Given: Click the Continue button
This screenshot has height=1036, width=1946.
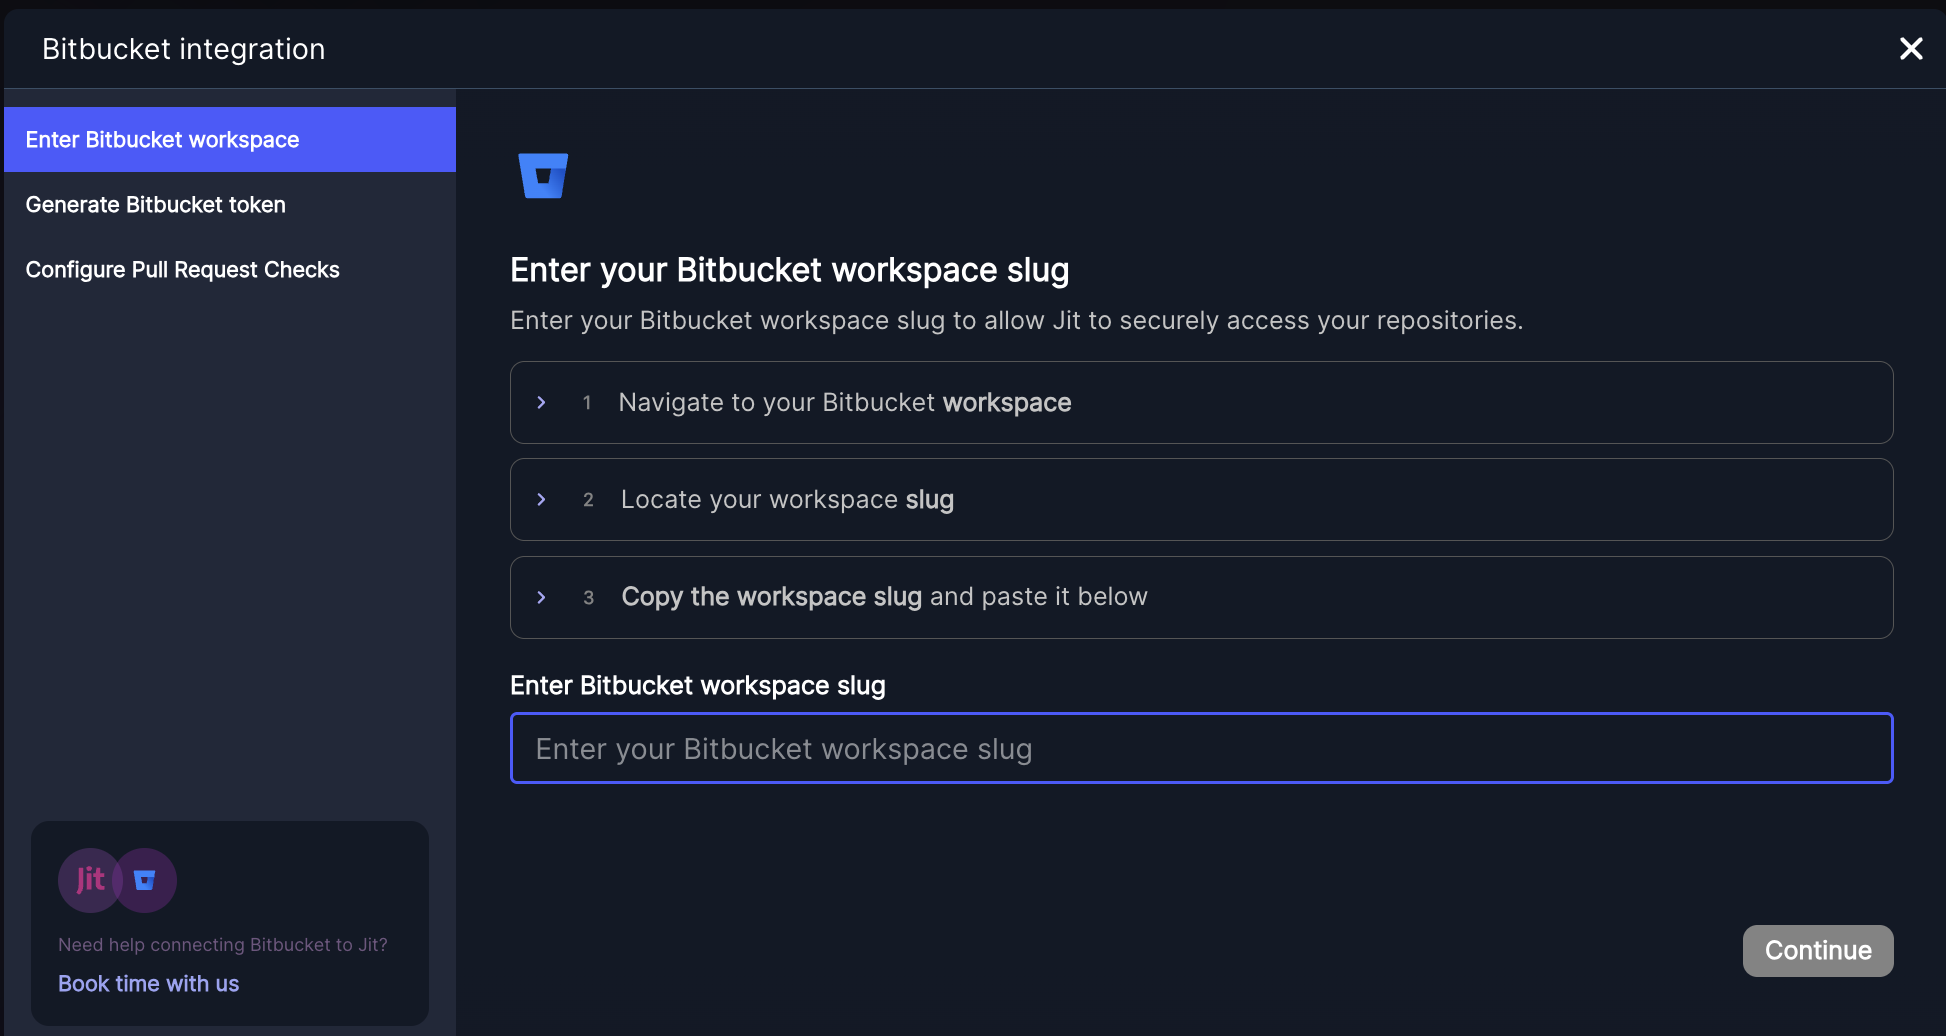Looking at the screenshot, I should [1818, 951].
